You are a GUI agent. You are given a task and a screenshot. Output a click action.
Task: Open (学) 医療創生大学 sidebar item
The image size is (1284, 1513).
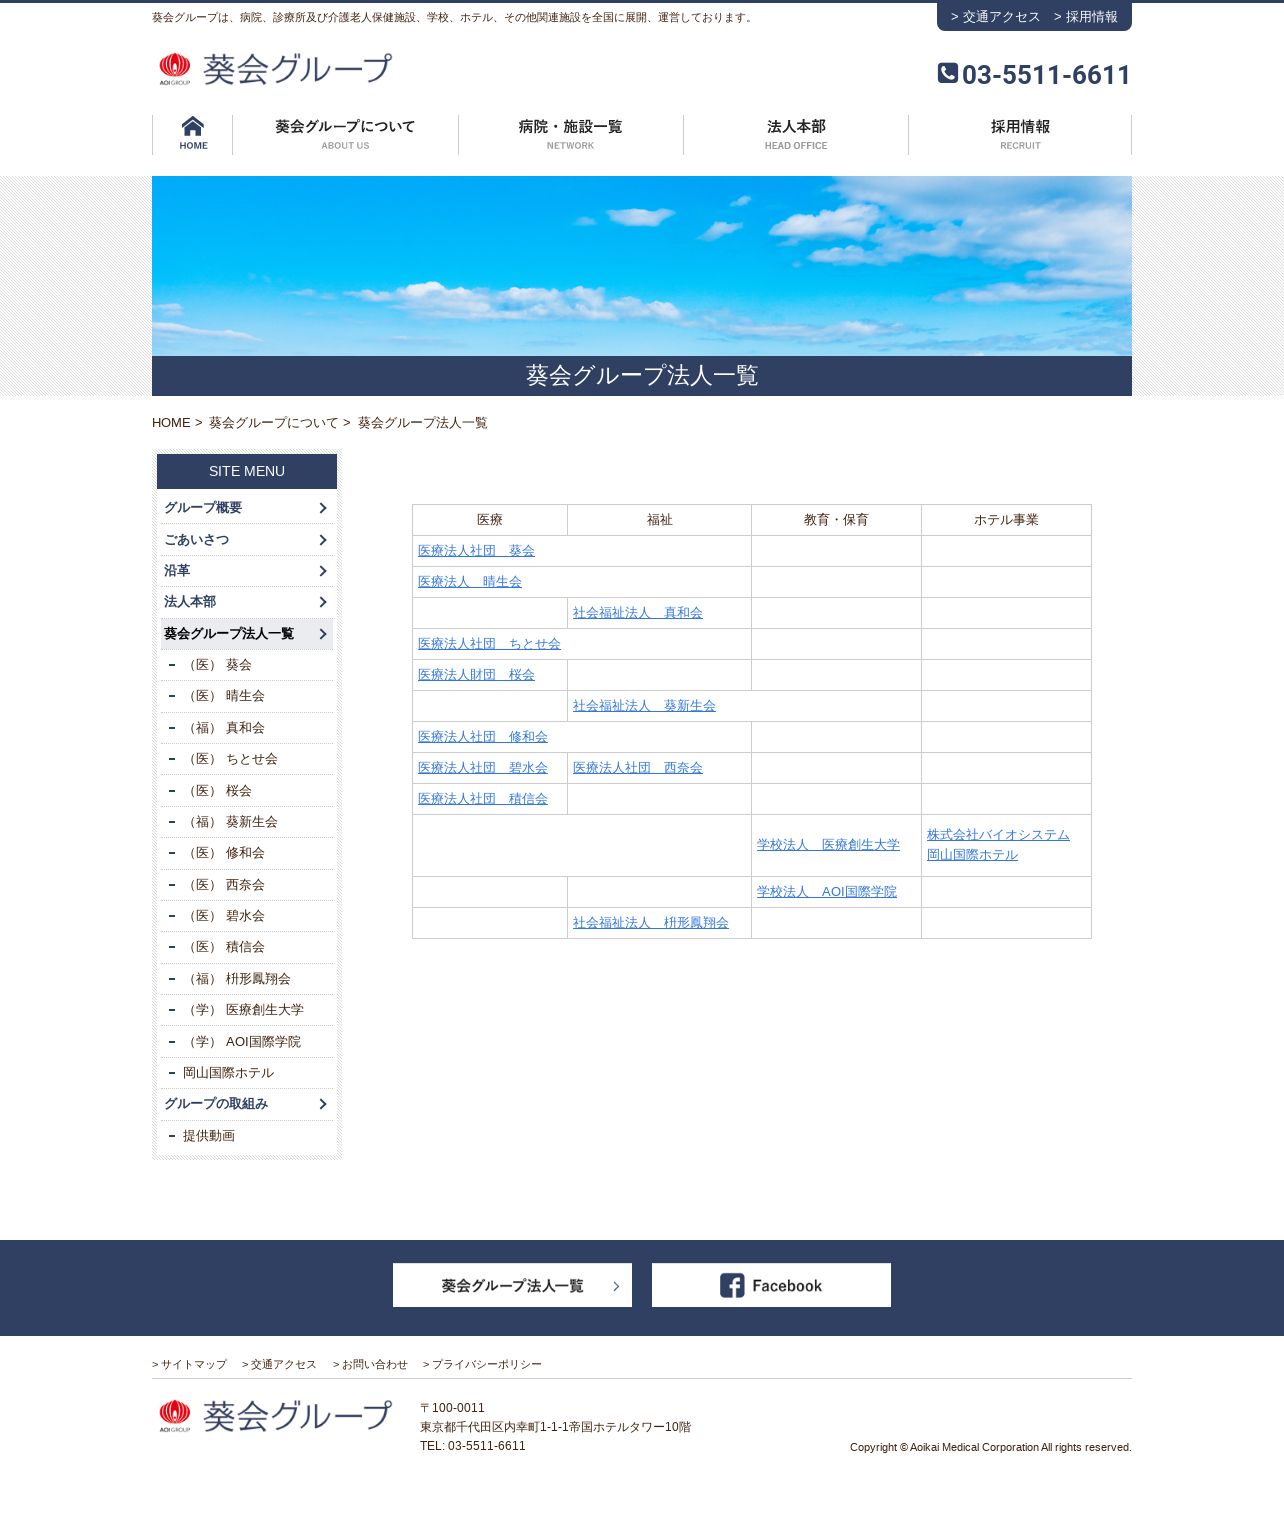tap(246, 1010)
